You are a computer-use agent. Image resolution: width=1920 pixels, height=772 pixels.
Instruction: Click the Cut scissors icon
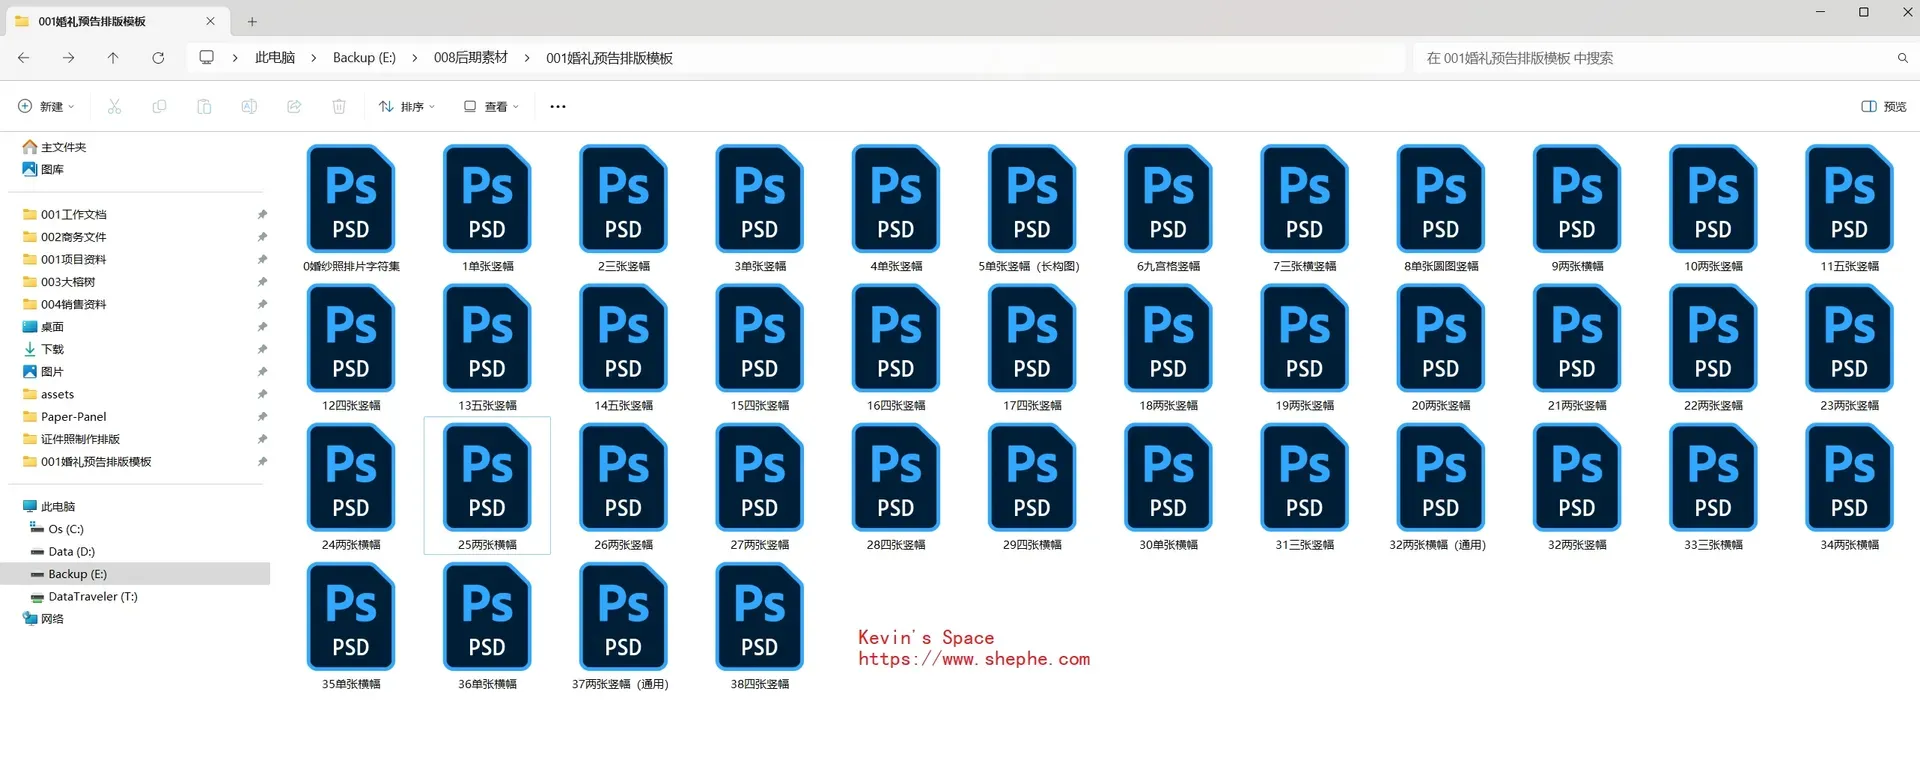point(114,106)
